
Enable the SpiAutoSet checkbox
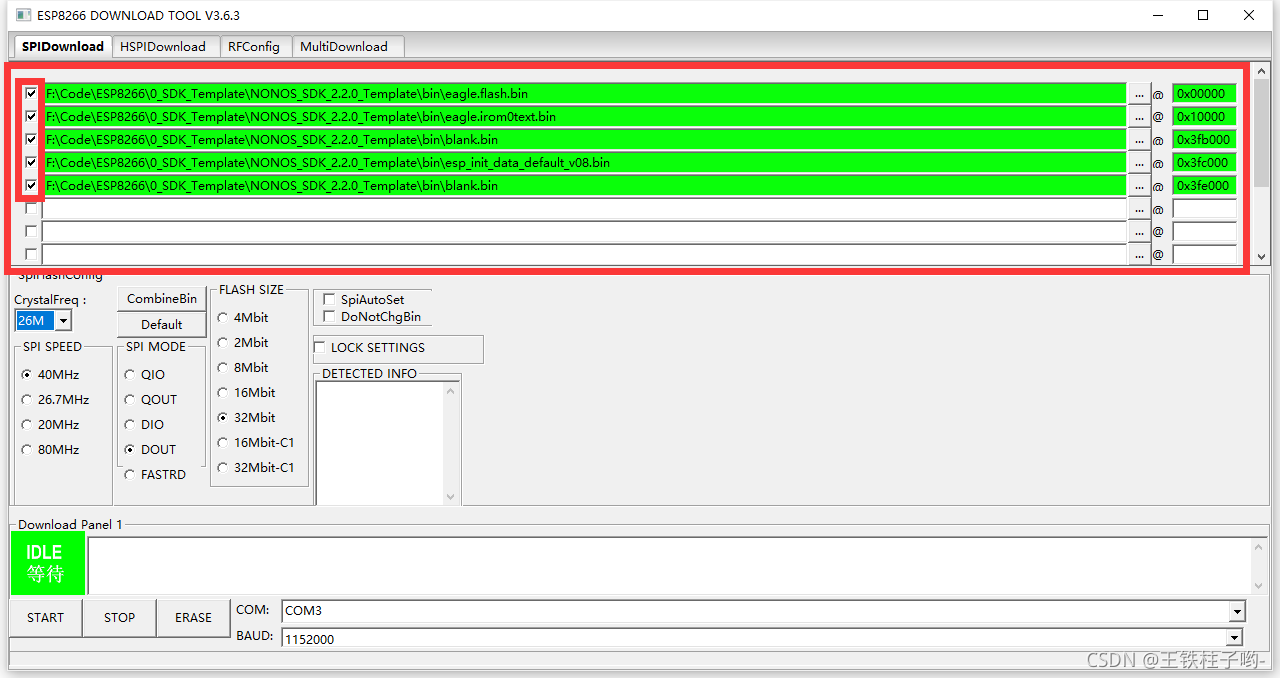[x=329, y=299]
